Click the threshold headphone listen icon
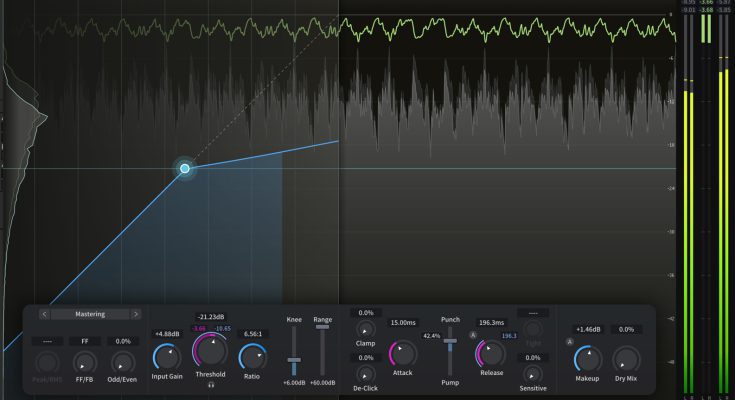Screen dimensions: 735x400 (x=211, y=384)
